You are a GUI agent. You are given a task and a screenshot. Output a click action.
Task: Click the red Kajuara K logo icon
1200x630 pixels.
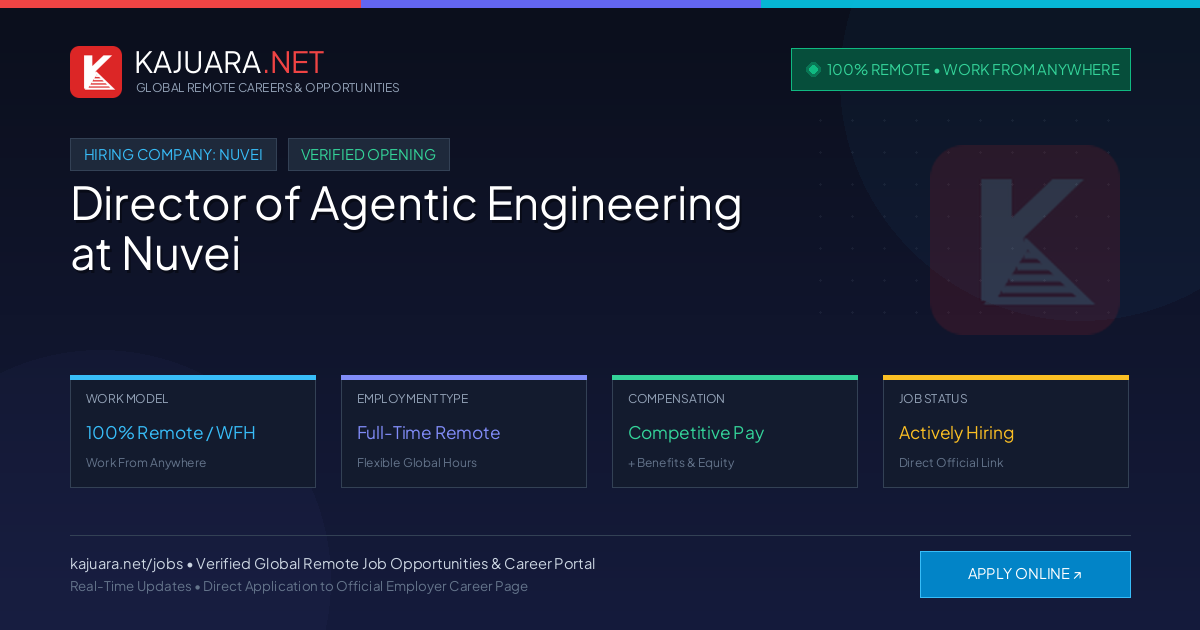click(96, 72)
